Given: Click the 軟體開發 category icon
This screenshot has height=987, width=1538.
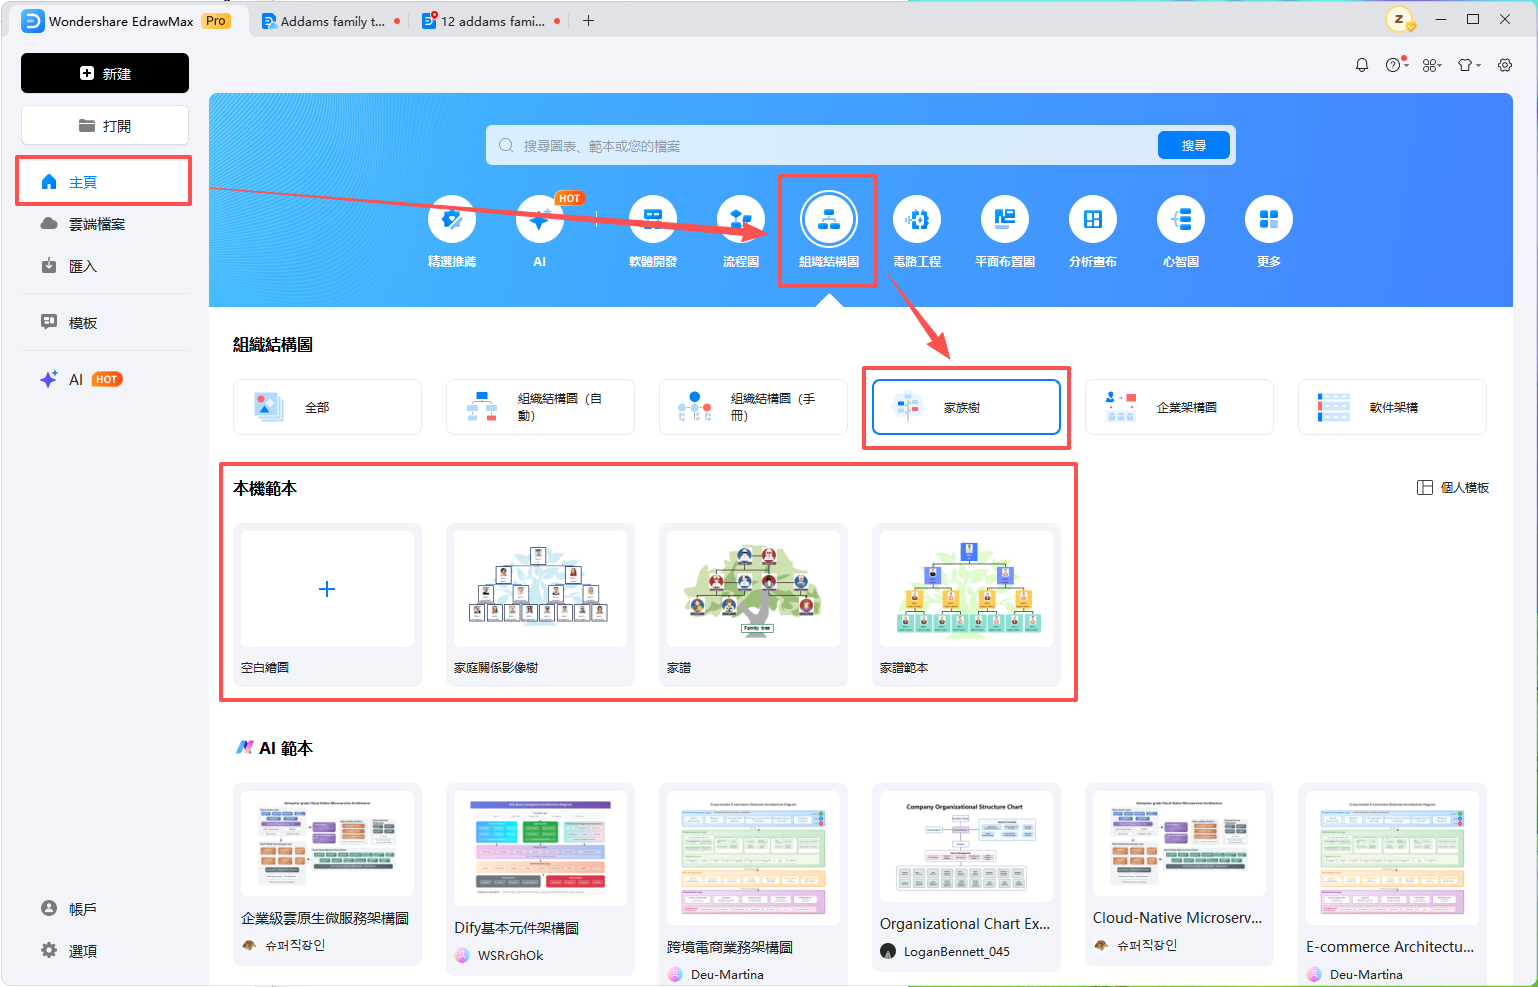Looking at the screenshot, I should point(653,219).
